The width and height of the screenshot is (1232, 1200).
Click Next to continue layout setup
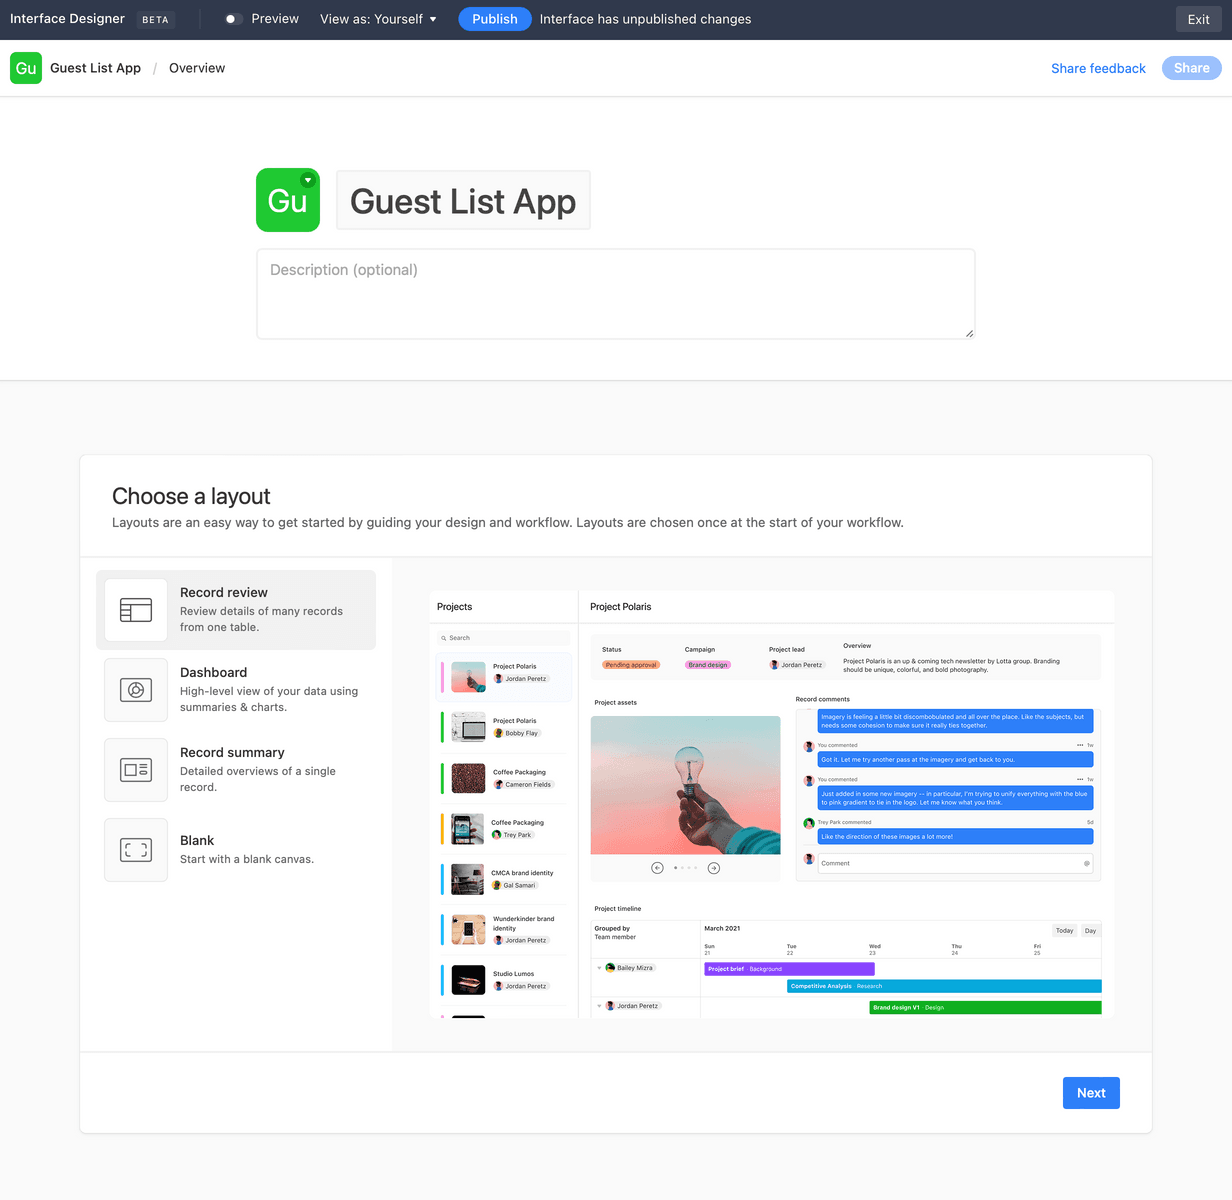pos(1091,1092)
